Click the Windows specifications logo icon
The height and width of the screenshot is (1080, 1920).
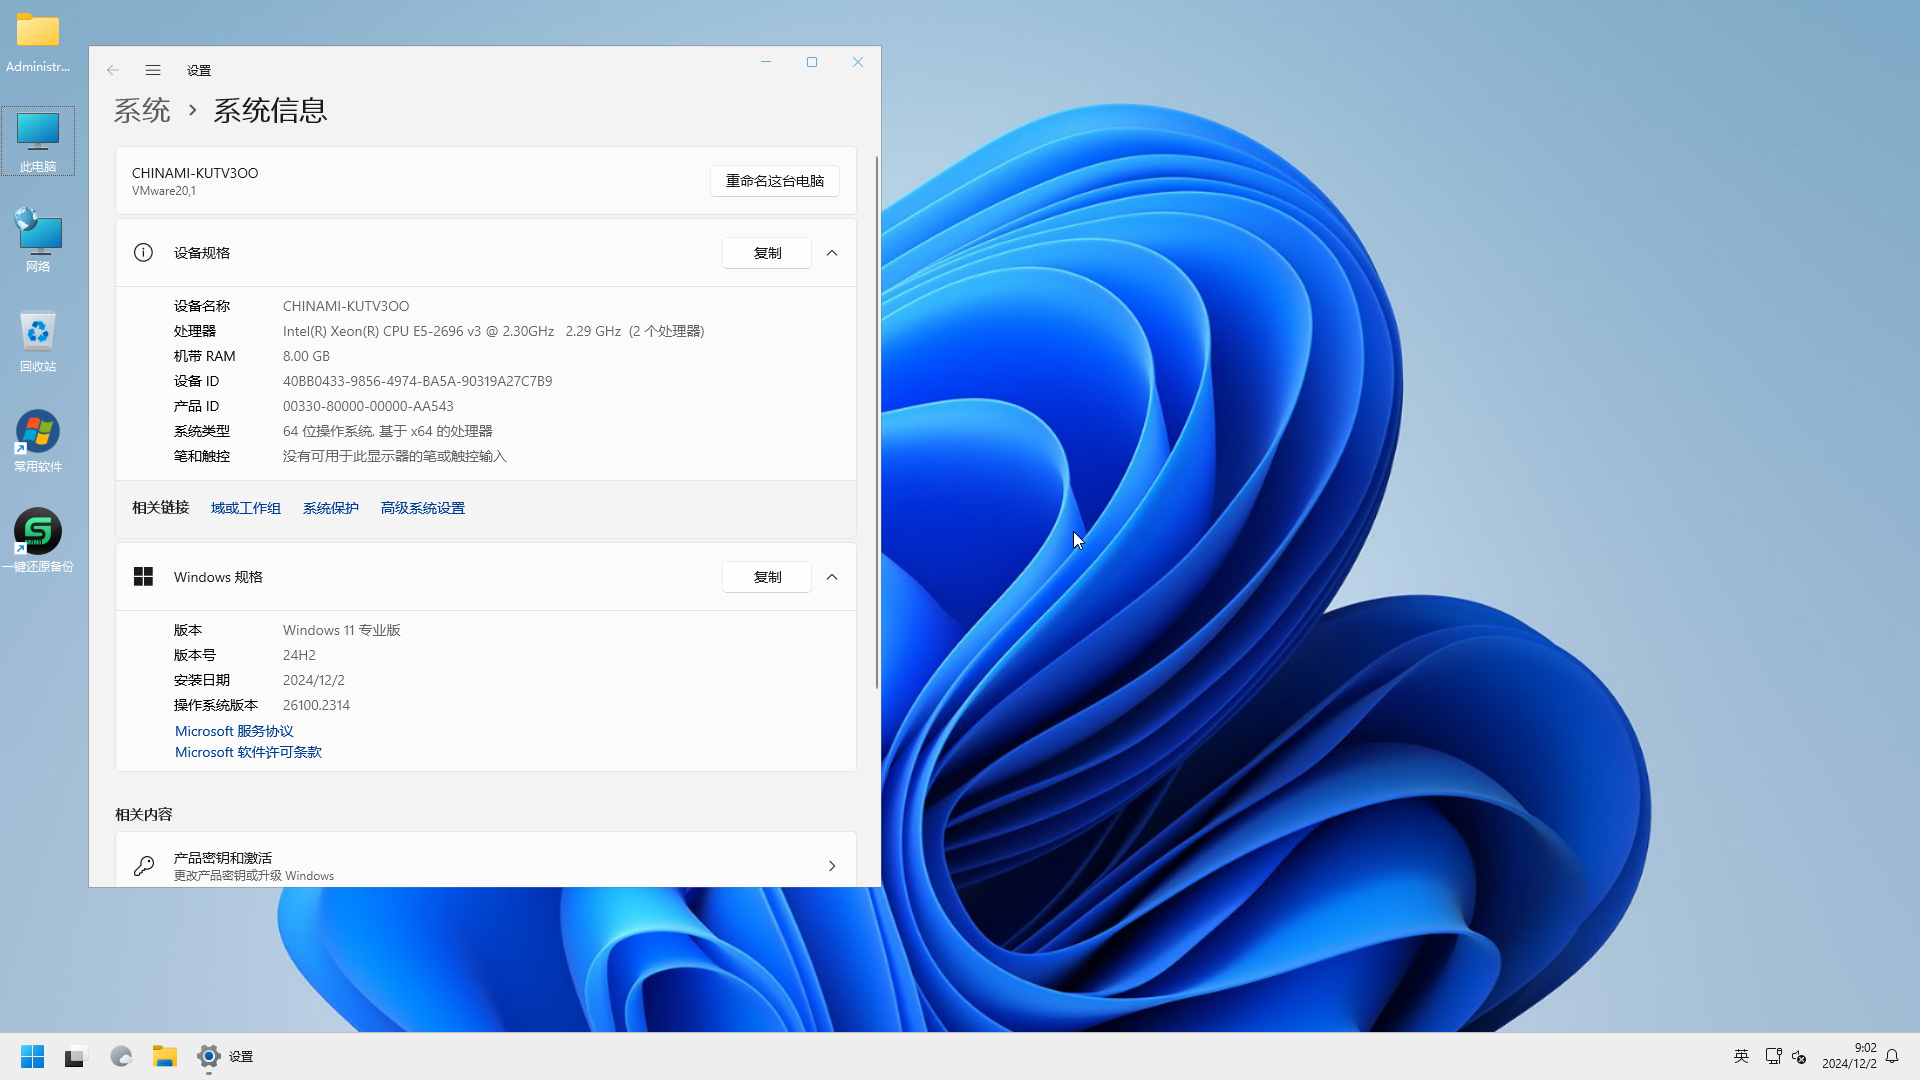tap(143, 577)
